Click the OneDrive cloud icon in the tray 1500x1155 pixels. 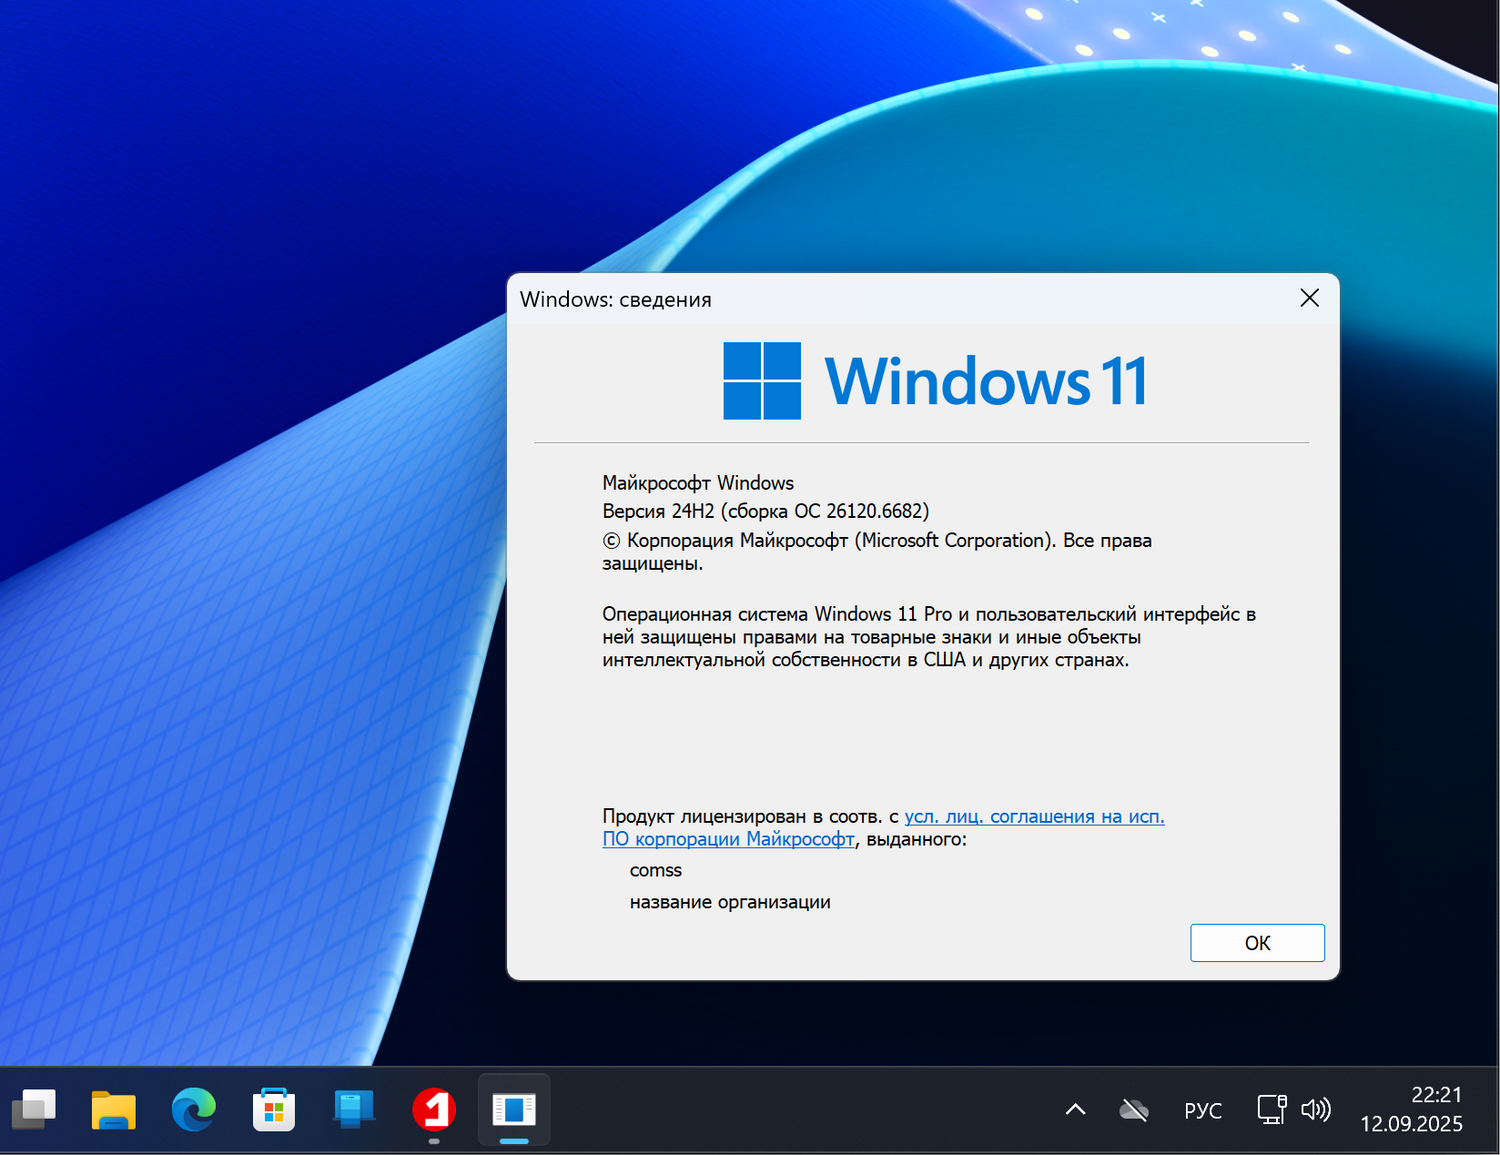tap(1133, 1110)
